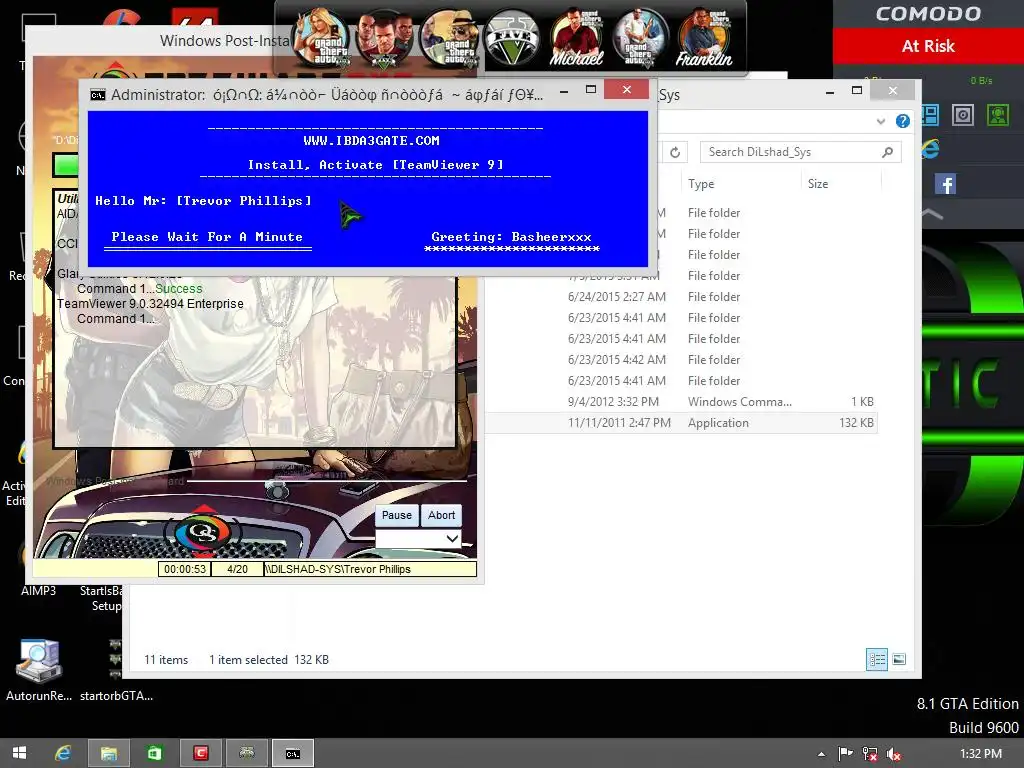Viewport: 1024px width, 768px height.
Task: Open the AutorunRe... desktop icon
Action: (39, 671)
